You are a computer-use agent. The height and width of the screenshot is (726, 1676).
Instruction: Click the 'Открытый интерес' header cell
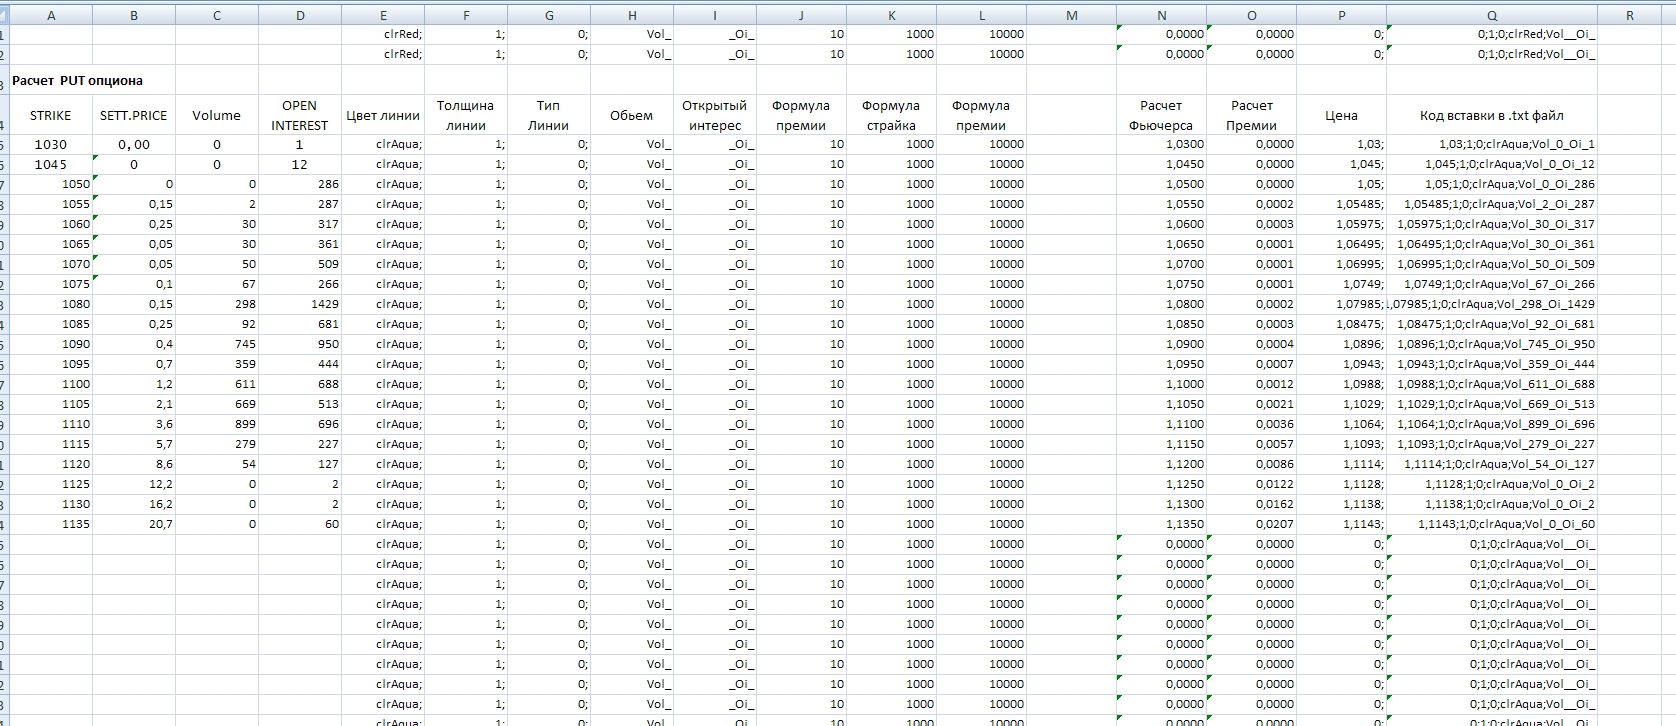[x=714, y=115]
